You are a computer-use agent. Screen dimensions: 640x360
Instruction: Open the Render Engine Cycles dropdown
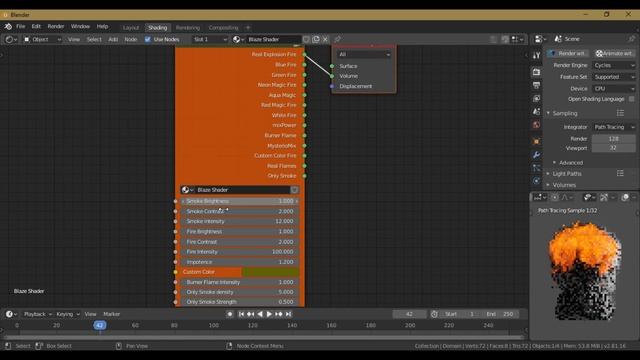tap(614, 65)
